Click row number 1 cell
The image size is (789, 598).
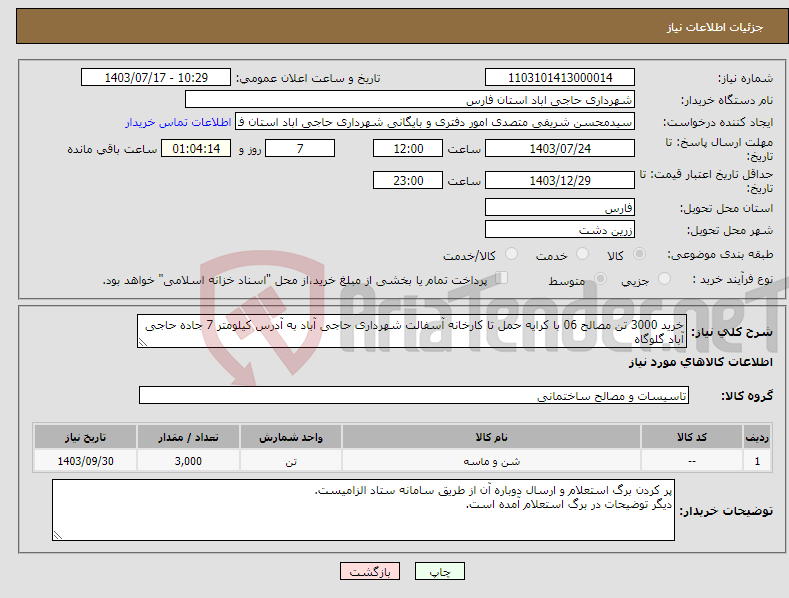[757, 461]
